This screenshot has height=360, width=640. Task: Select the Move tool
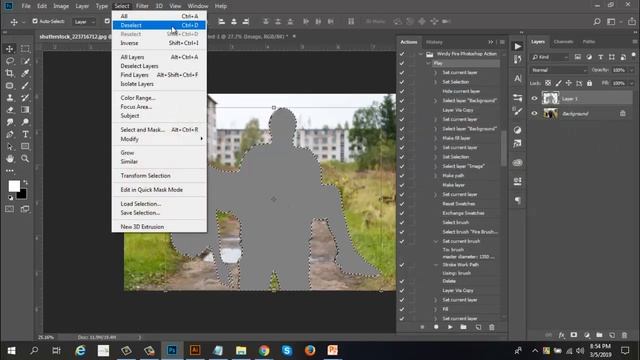click(x=9, y=49)
